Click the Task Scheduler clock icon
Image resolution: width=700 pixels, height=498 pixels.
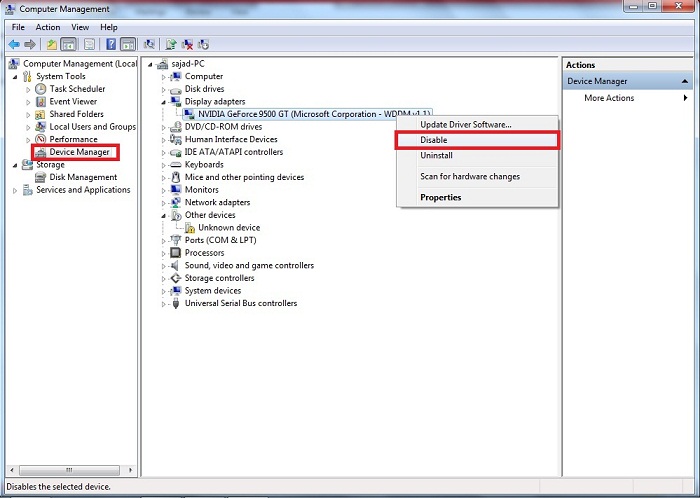[x=41, y=89]
